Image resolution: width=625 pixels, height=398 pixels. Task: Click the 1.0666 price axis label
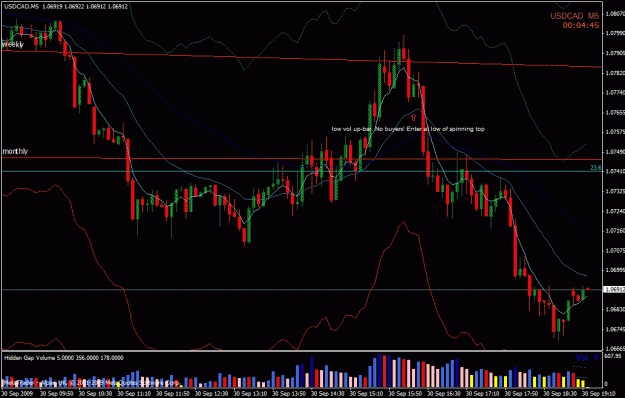[615, 348]
